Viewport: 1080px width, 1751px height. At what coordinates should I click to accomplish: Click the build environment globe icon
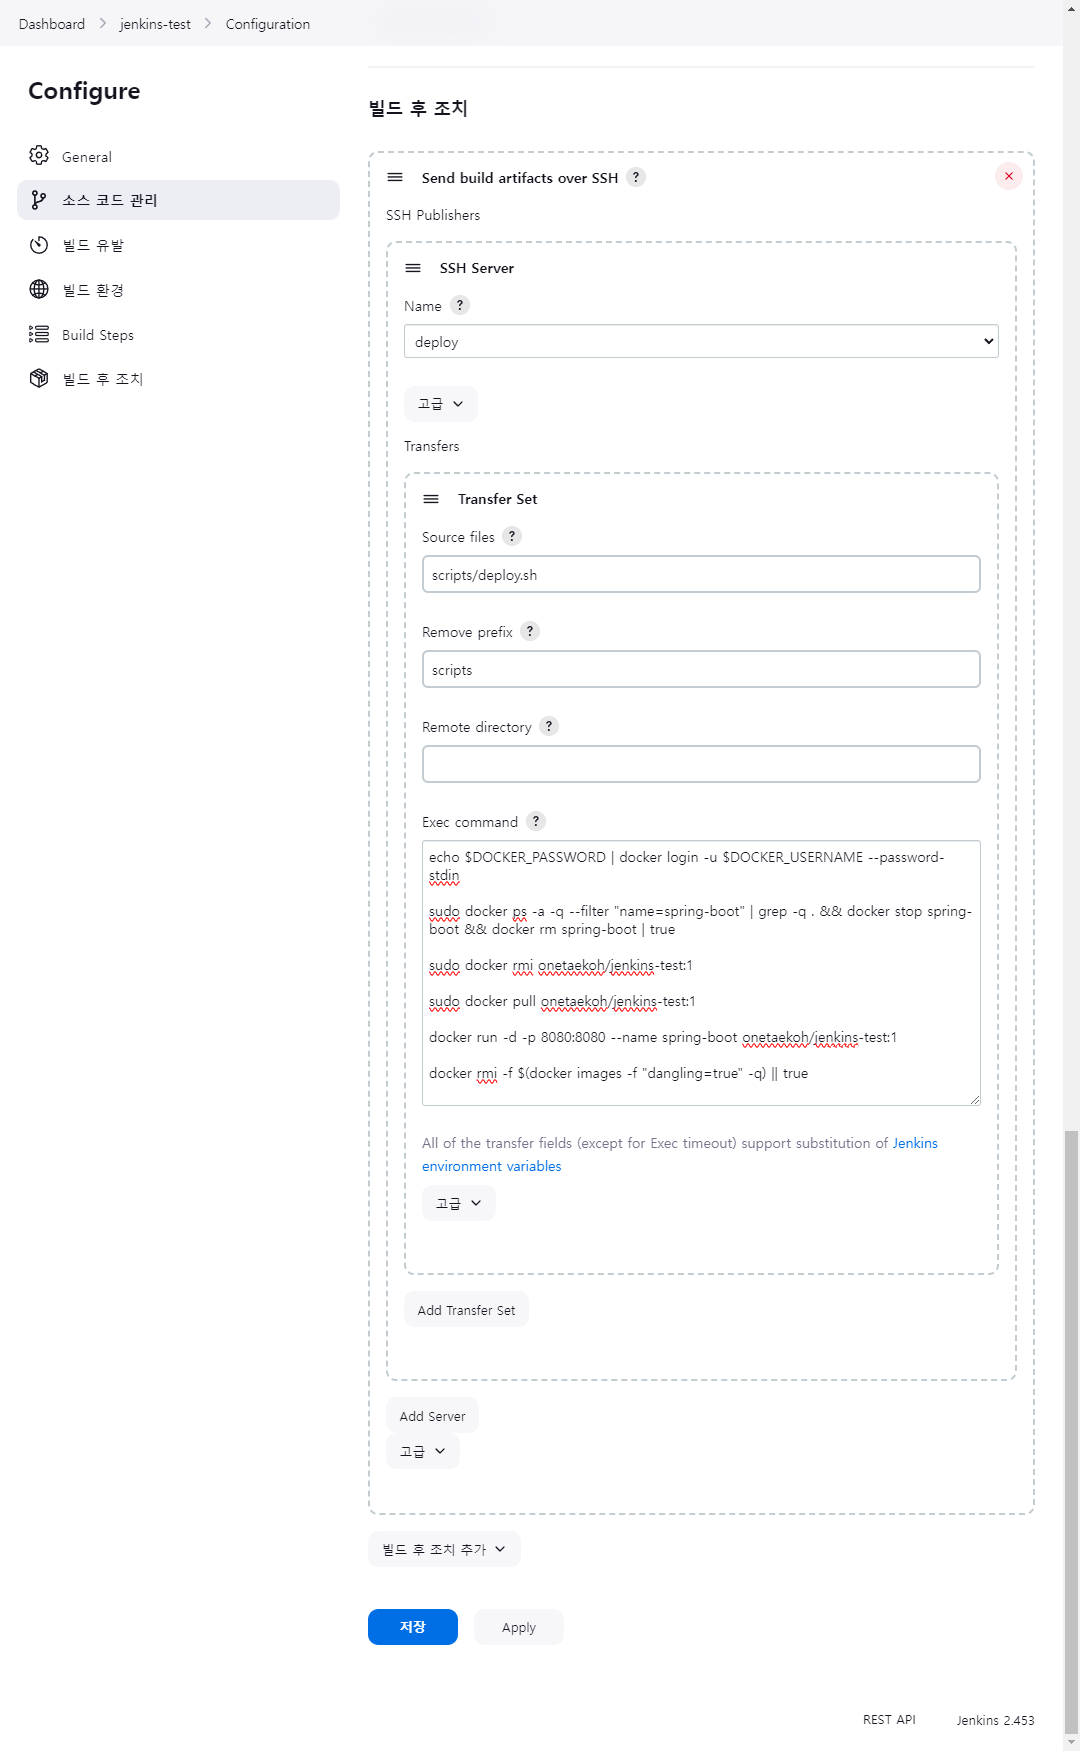(39, 289)
